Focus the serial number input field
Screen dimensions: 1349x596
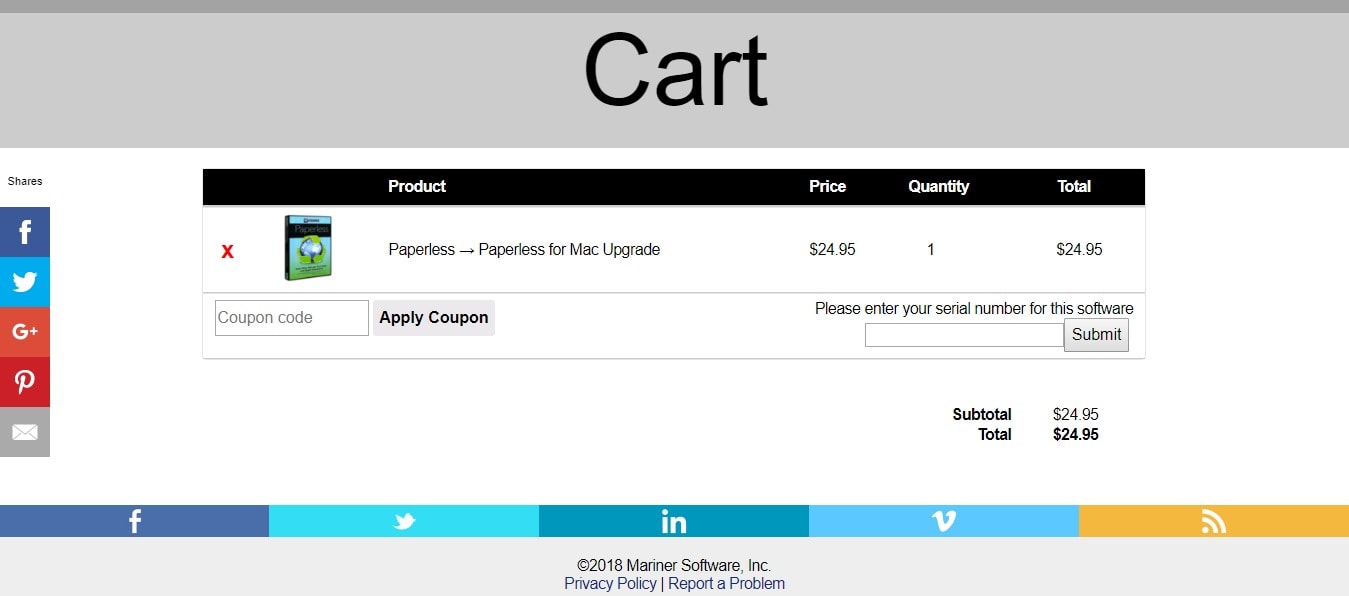pos(964,335)
